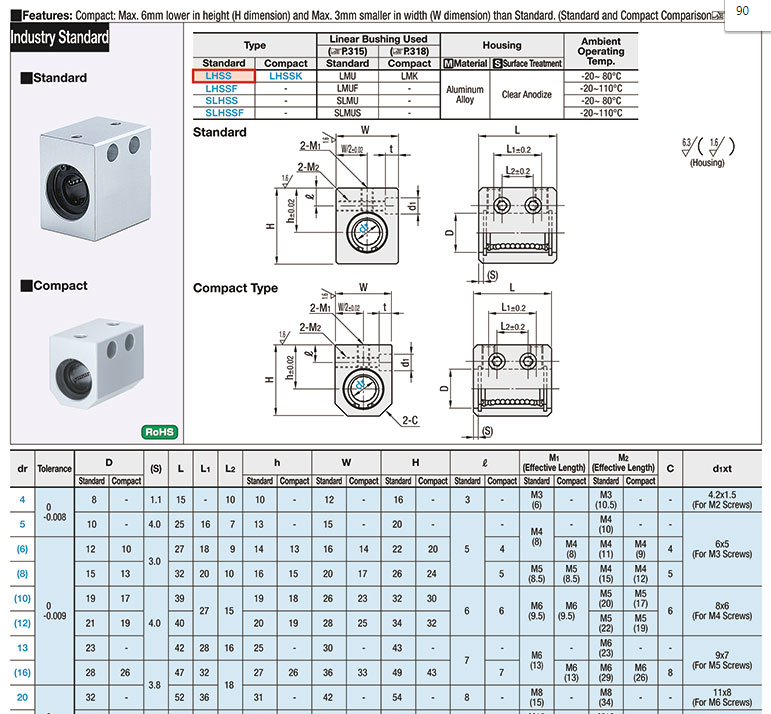The width and height of the screenshot is (771, 714).
Task: Select dr size (10) row link
Action: [22, 598]
